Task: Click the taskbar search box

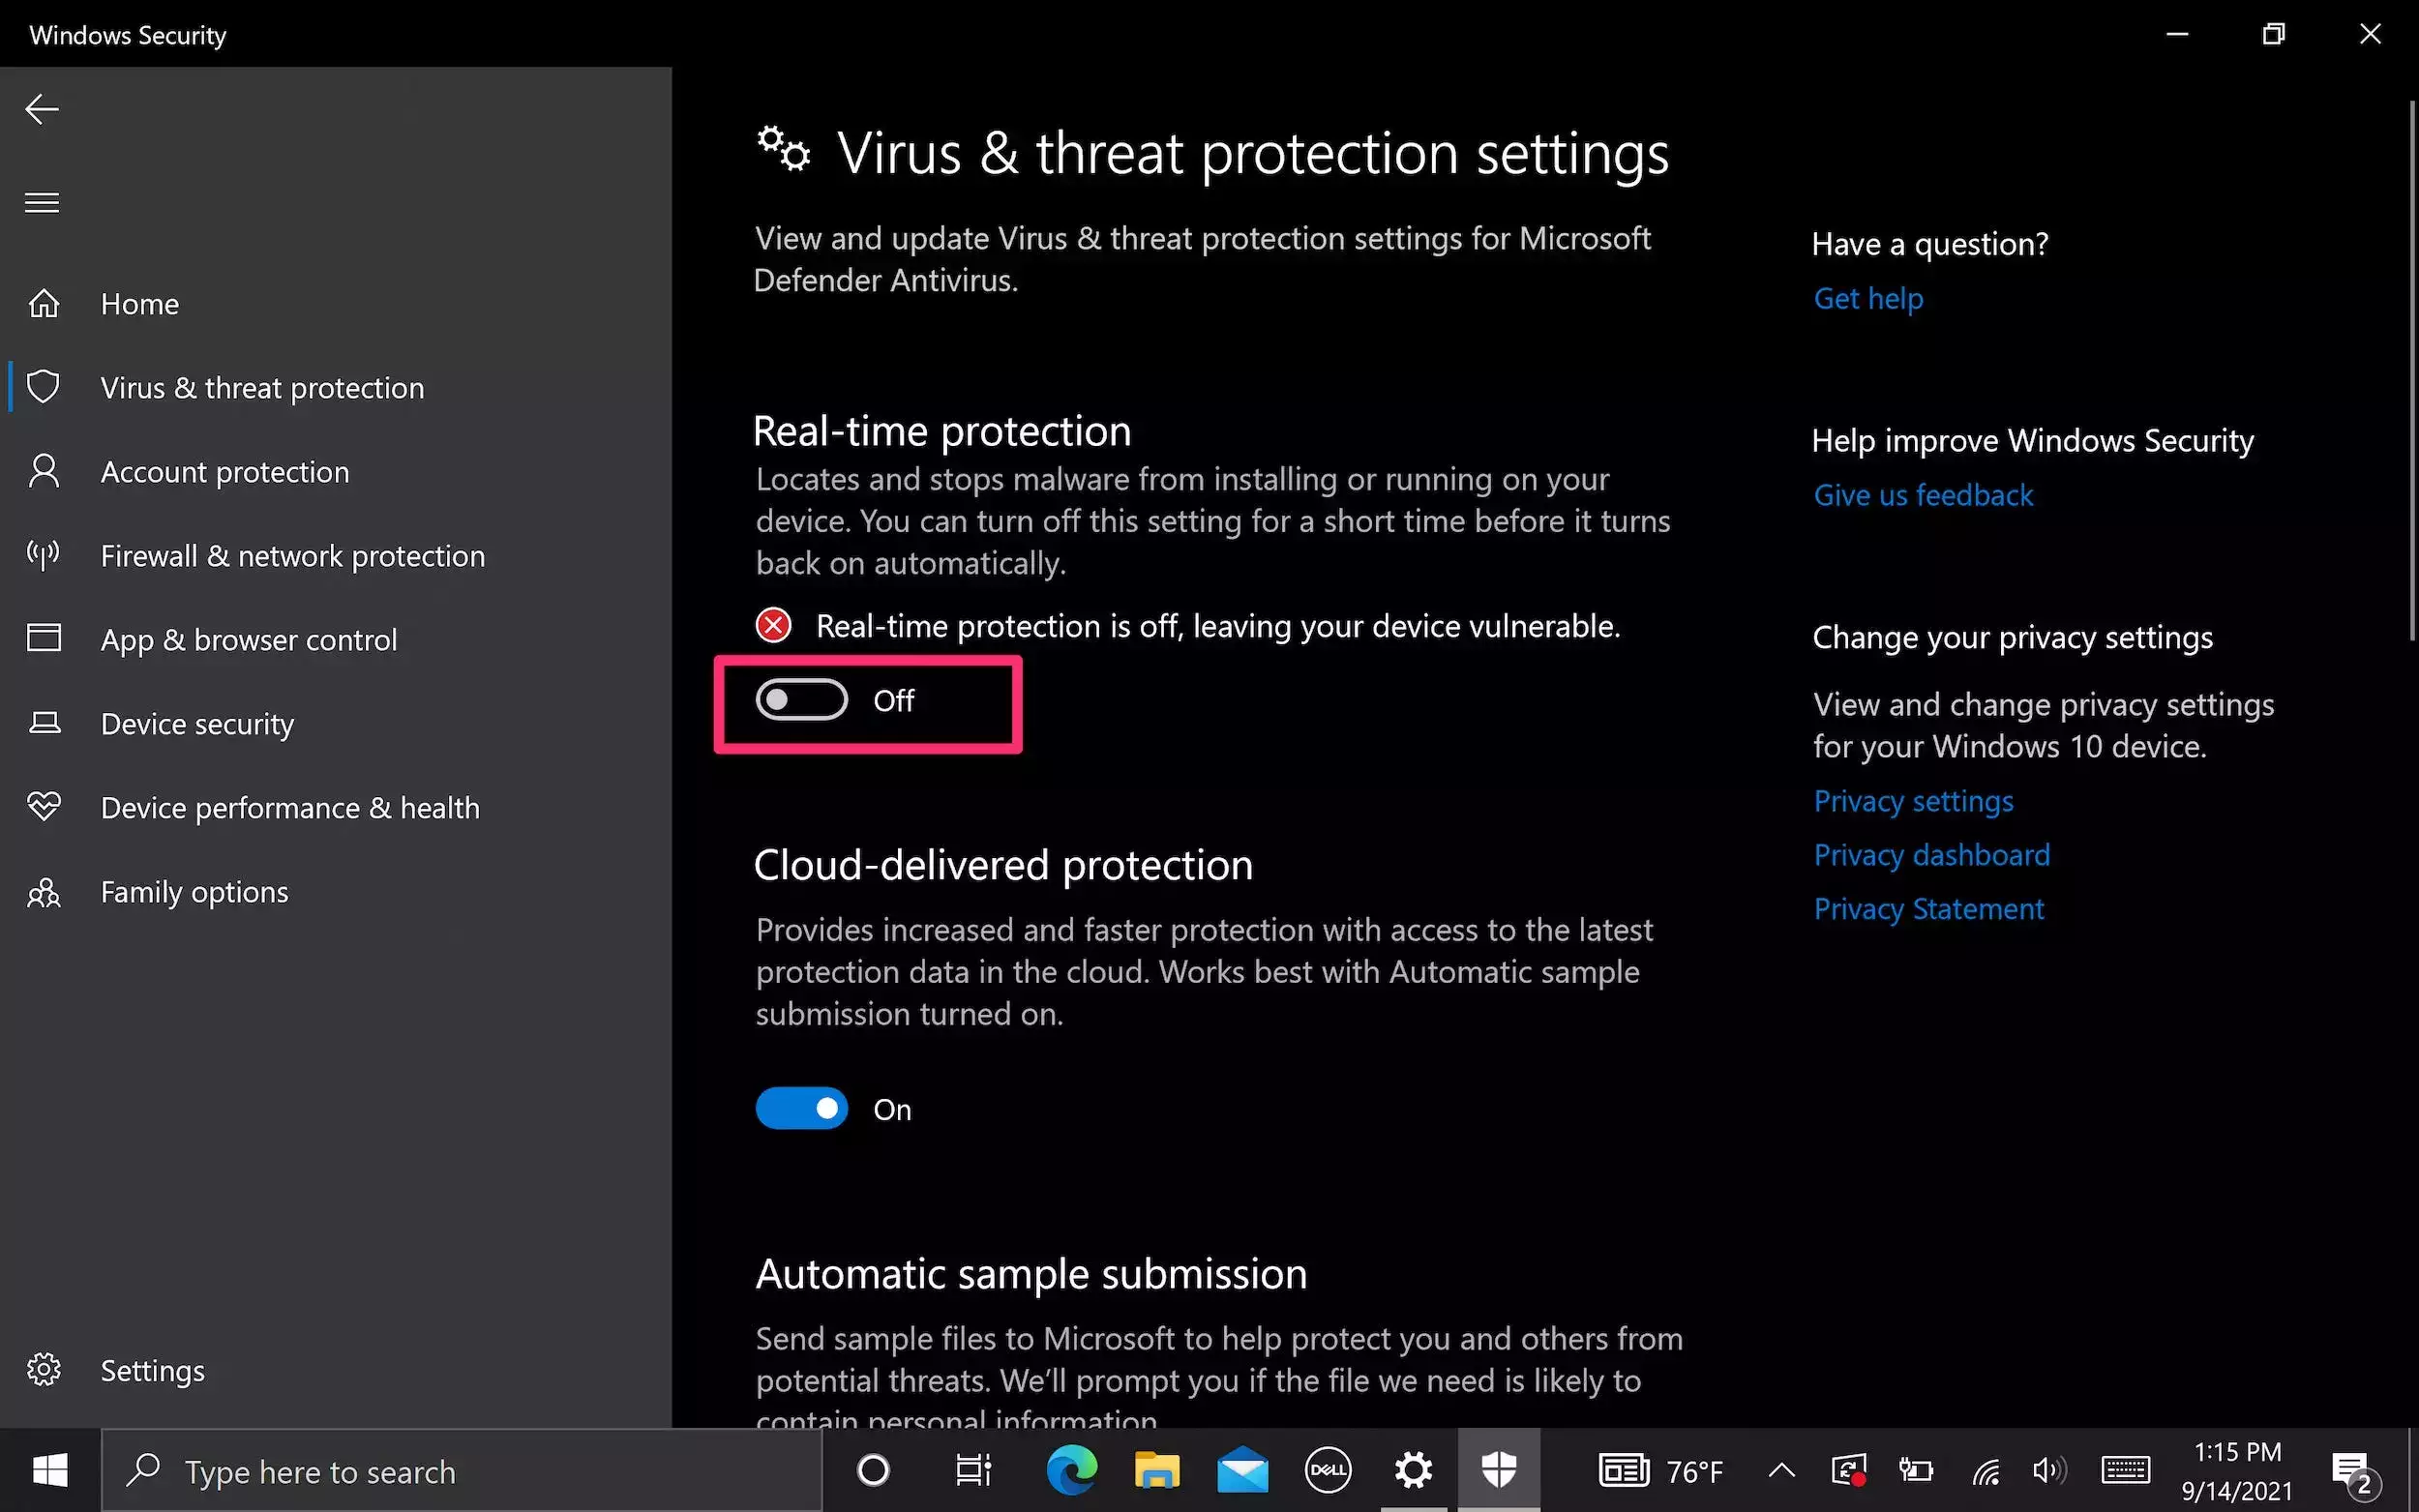Action: point(460,1471)
